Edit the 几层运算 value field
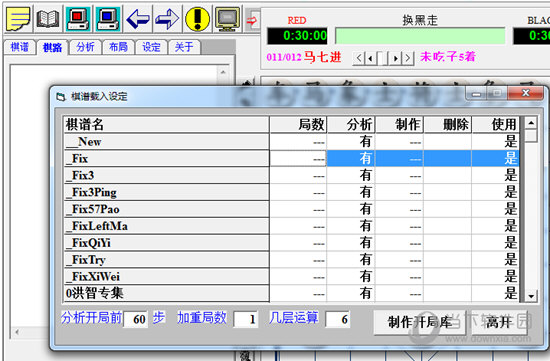The width and height of the screenshot is (550, 361). [338, 319]
